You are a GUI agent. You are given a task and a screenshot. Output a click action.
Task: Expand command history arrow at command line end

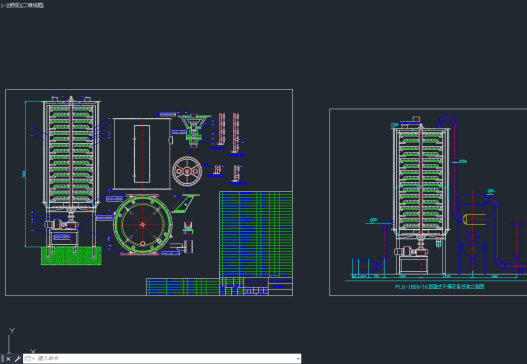(298, 359)
